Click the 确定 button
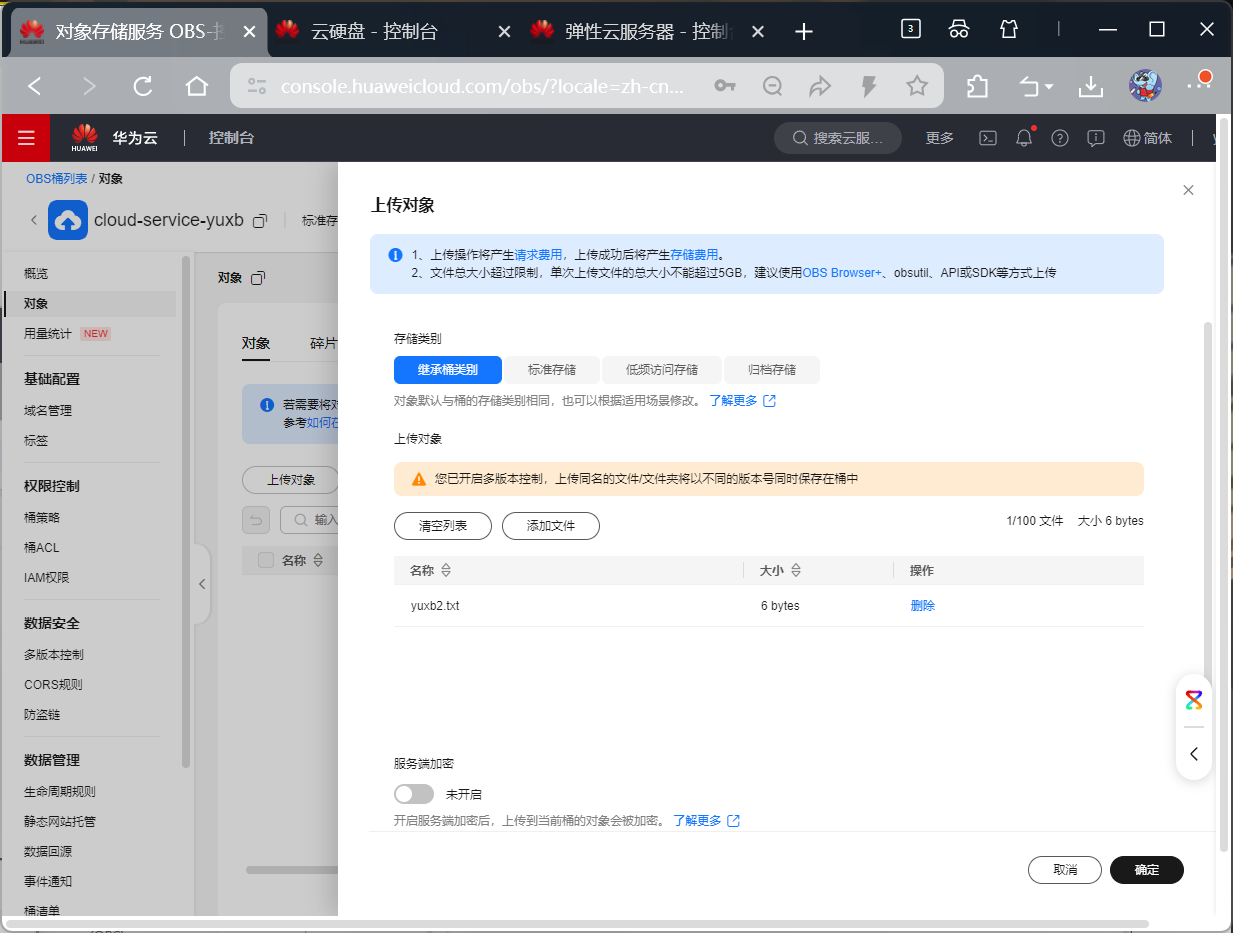This screenshot has height=933, width=1233. tap(1147, 870)
